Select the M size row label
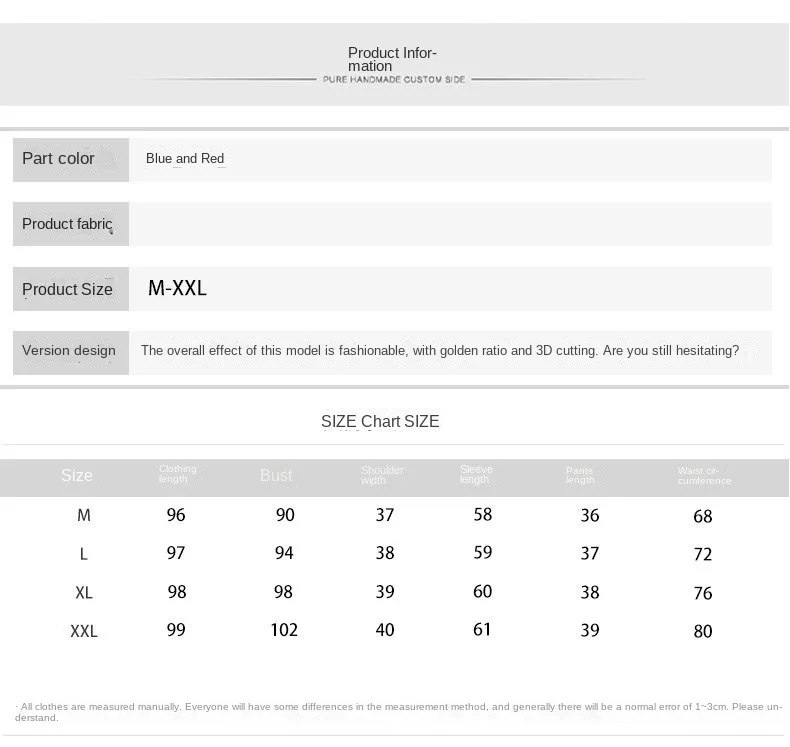 (x=84, y=515)
